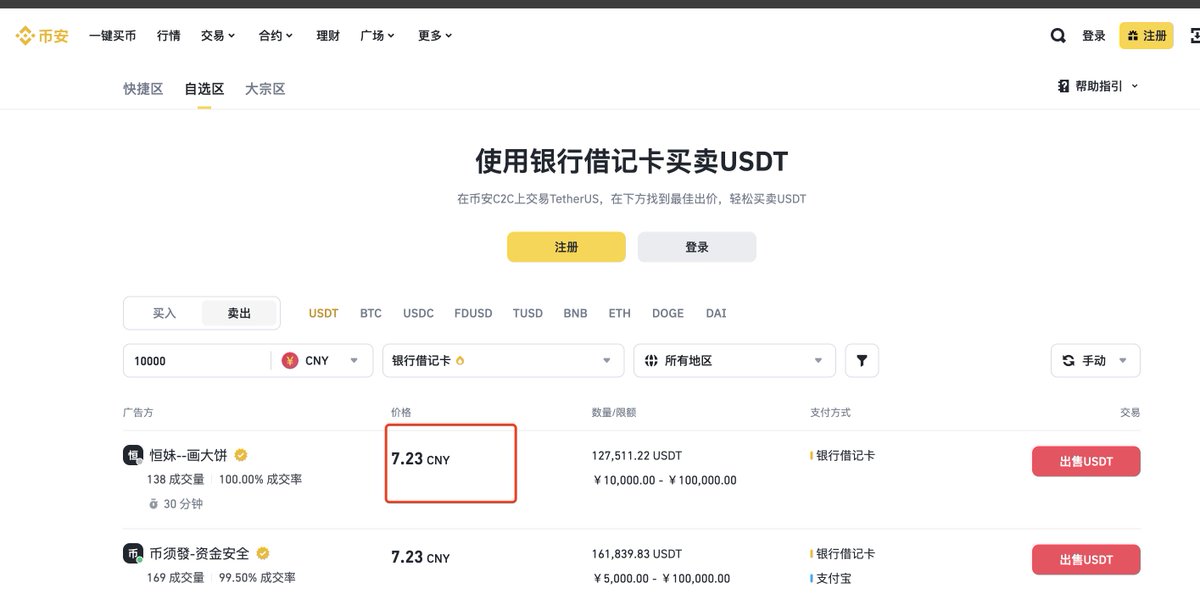1200x594 pixels.
Task: Click 出售USDT for 币须發-资金安全
Action: [x=1086, y=559]
